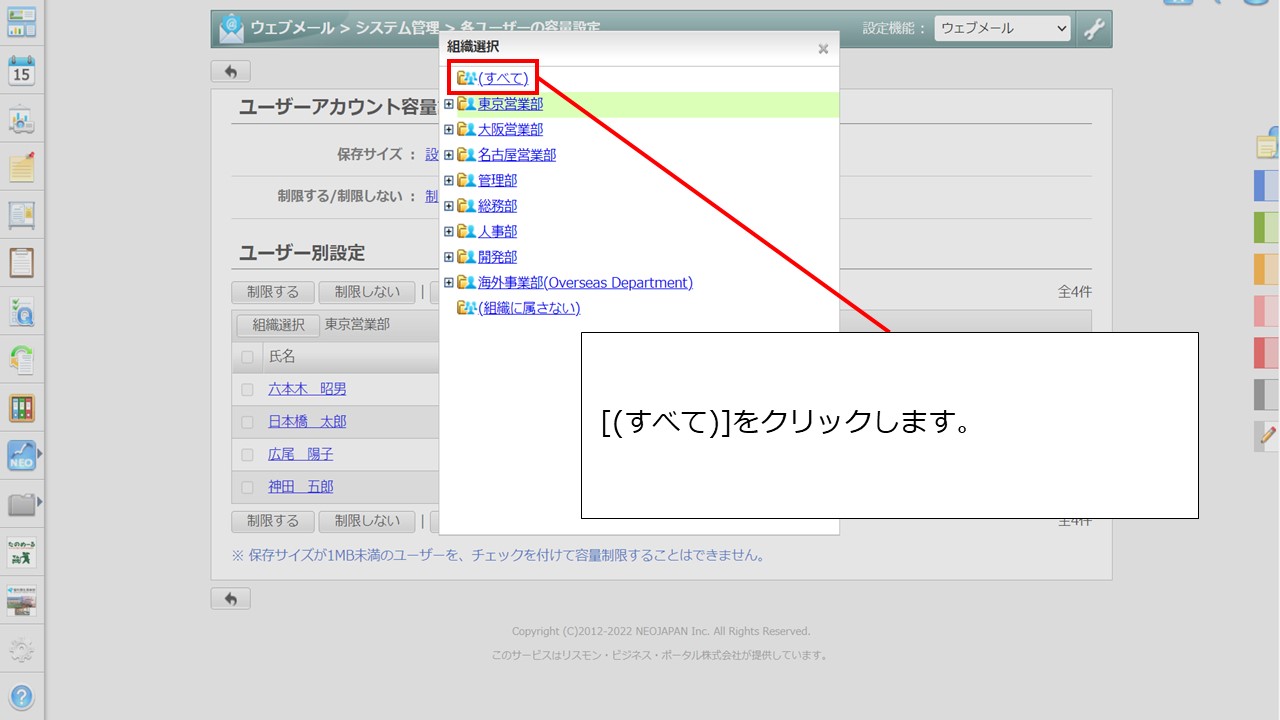Click the wrench icon in header bar
The height and width of the screenshot is (720, 1280).
coord(1094,29)
